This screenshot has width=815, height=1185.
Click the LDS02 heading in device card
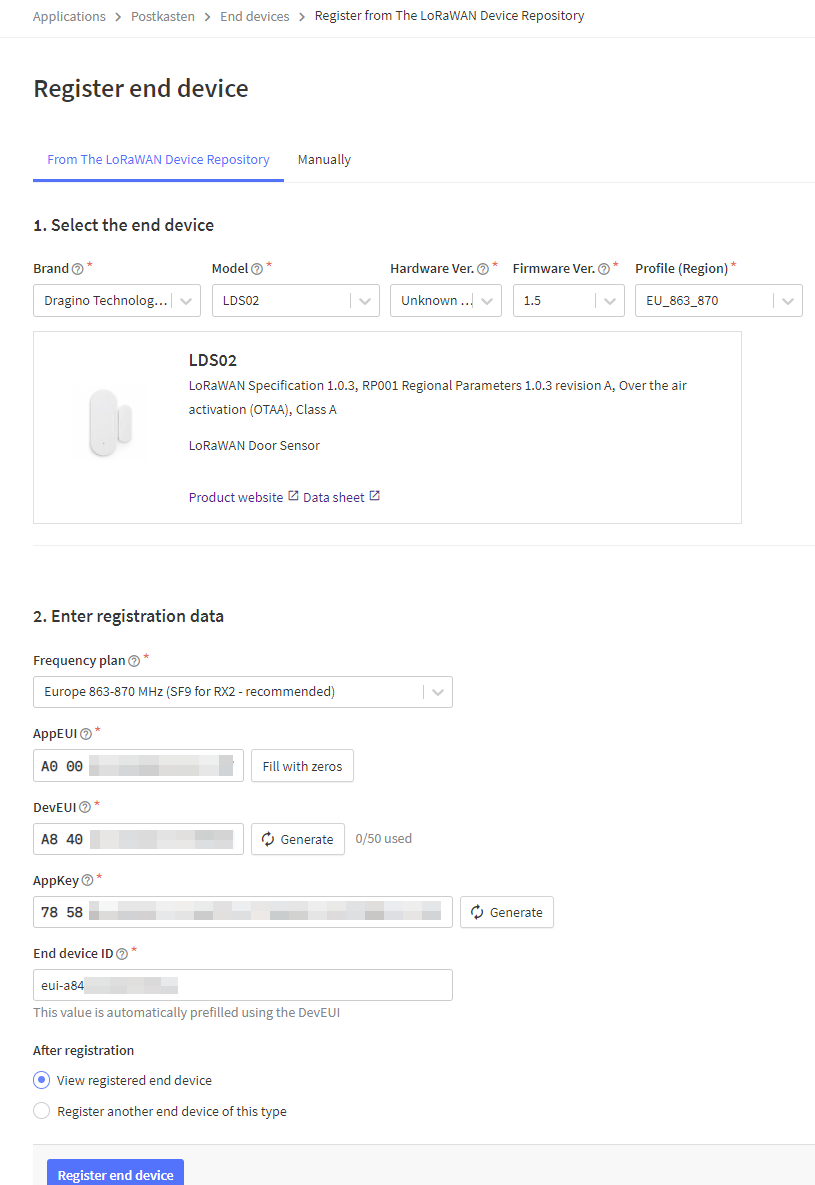coord(212,360)
